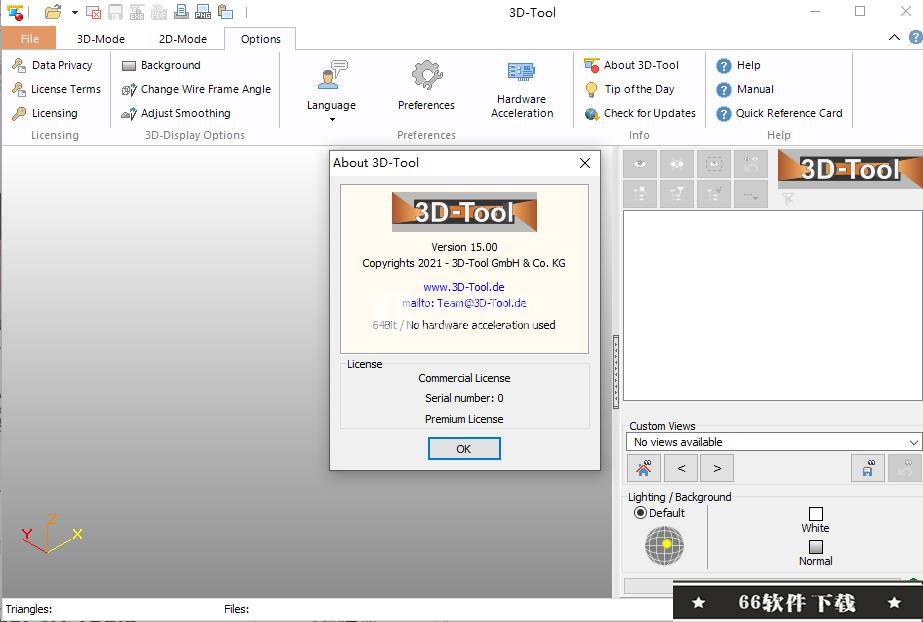
Task: Expand the recent files arrow beside Open
Action: click(75, 12)
